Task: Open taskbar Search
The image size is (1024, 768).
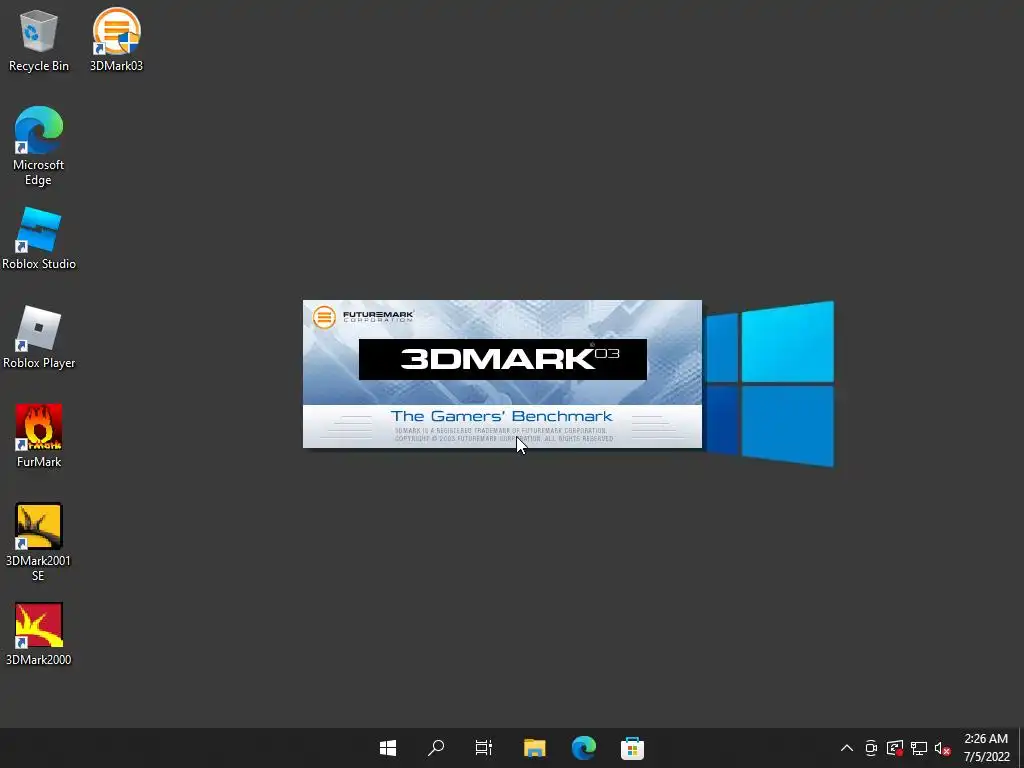Action: coord(436,748)
